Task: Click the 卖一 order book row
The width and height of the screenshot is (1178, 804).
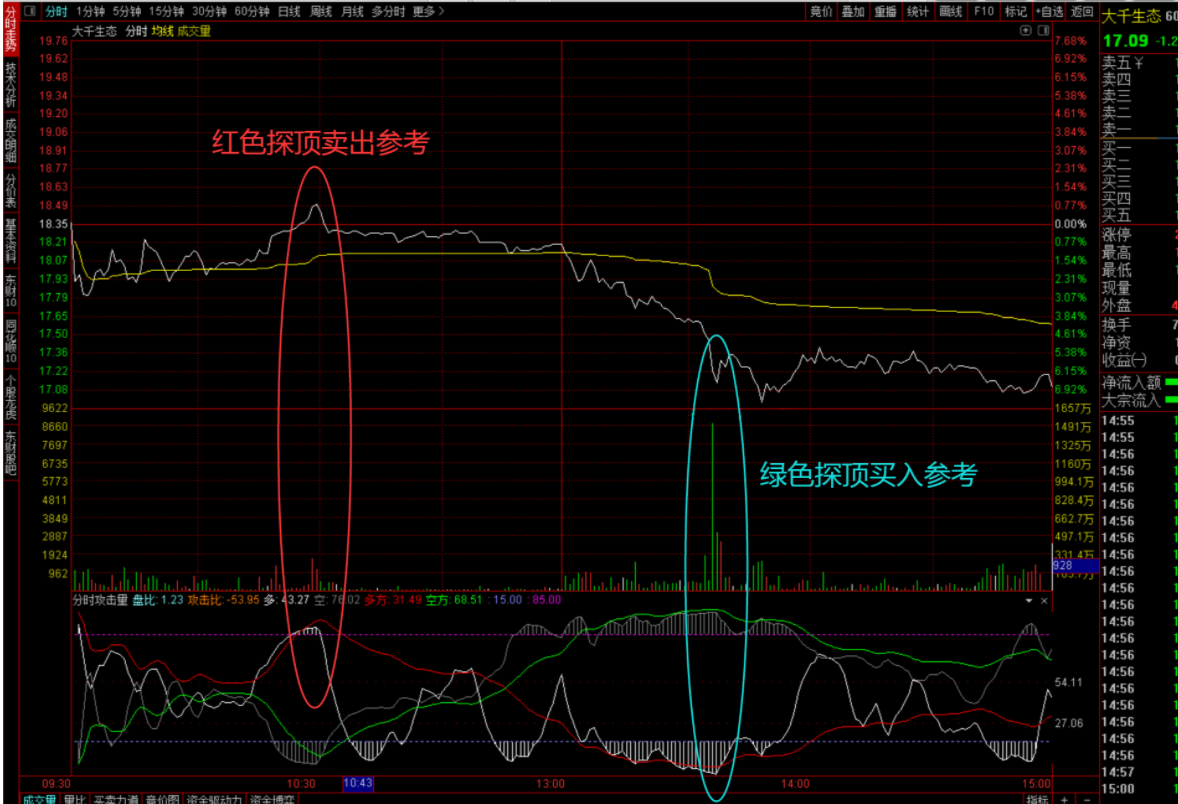Action: pos(1140,129)
